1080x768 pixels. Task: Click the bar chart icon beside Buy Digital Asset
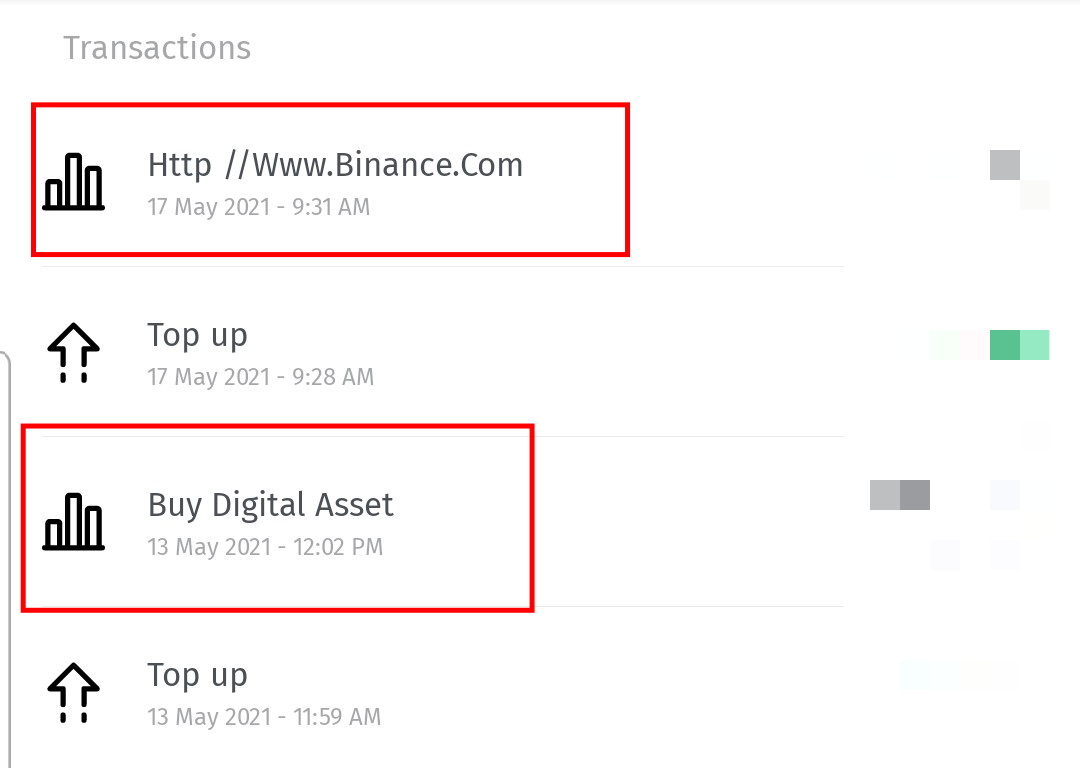pos(74,521)
